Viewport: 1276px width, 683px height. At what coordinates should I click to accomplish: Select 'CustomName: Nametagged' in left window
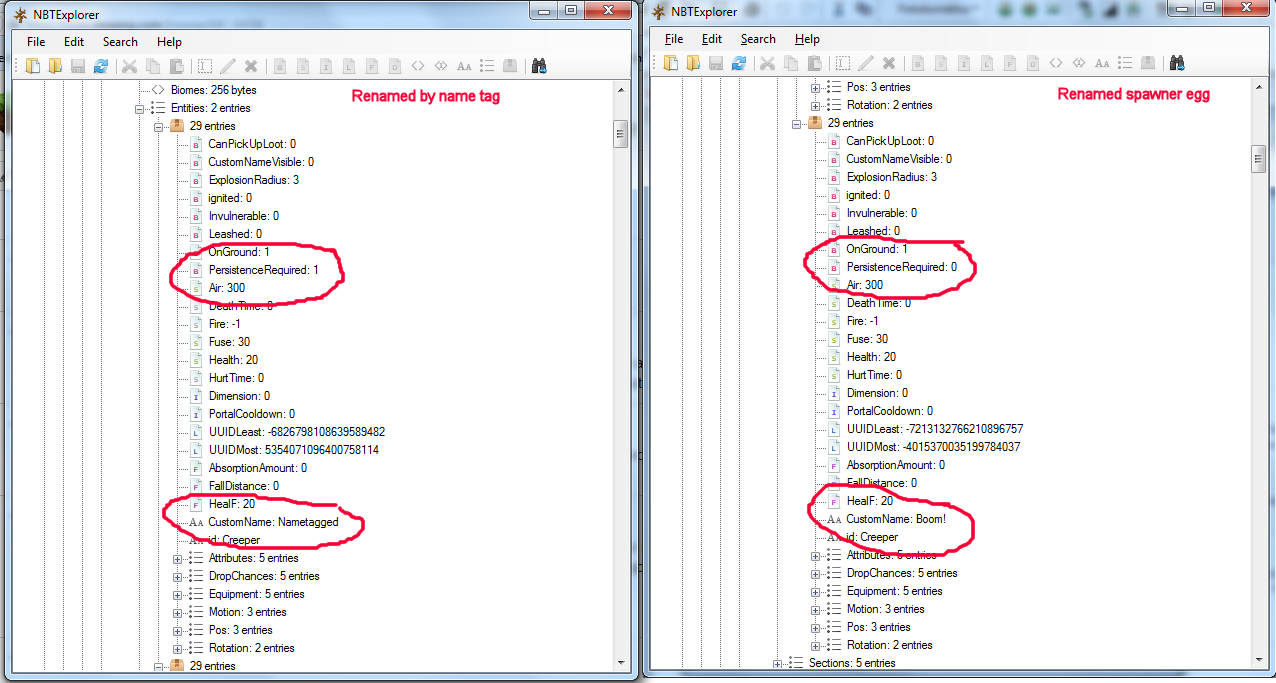(273, 522)
